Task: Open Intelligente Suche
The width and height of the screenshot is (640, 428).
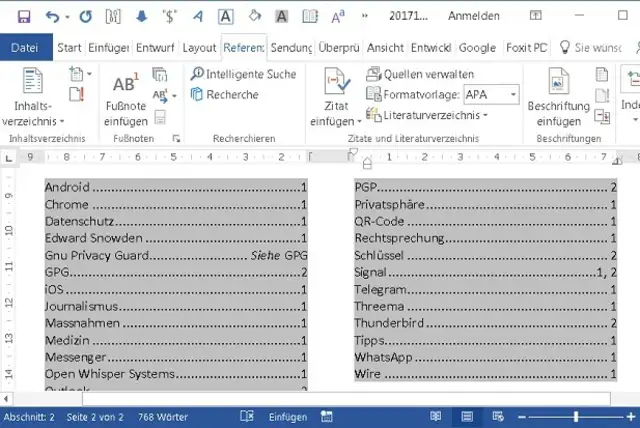Action: [x=243, y=74]
